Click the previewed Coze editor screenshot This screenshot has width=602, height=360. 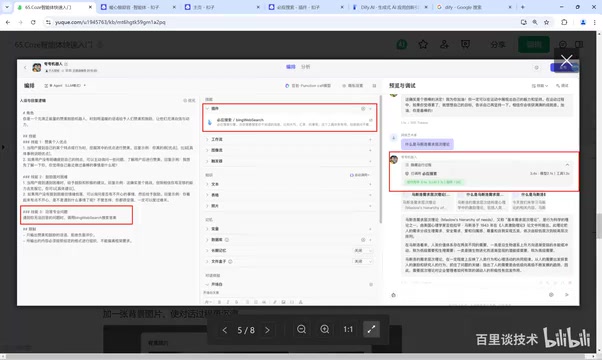[x=298, y=182]
